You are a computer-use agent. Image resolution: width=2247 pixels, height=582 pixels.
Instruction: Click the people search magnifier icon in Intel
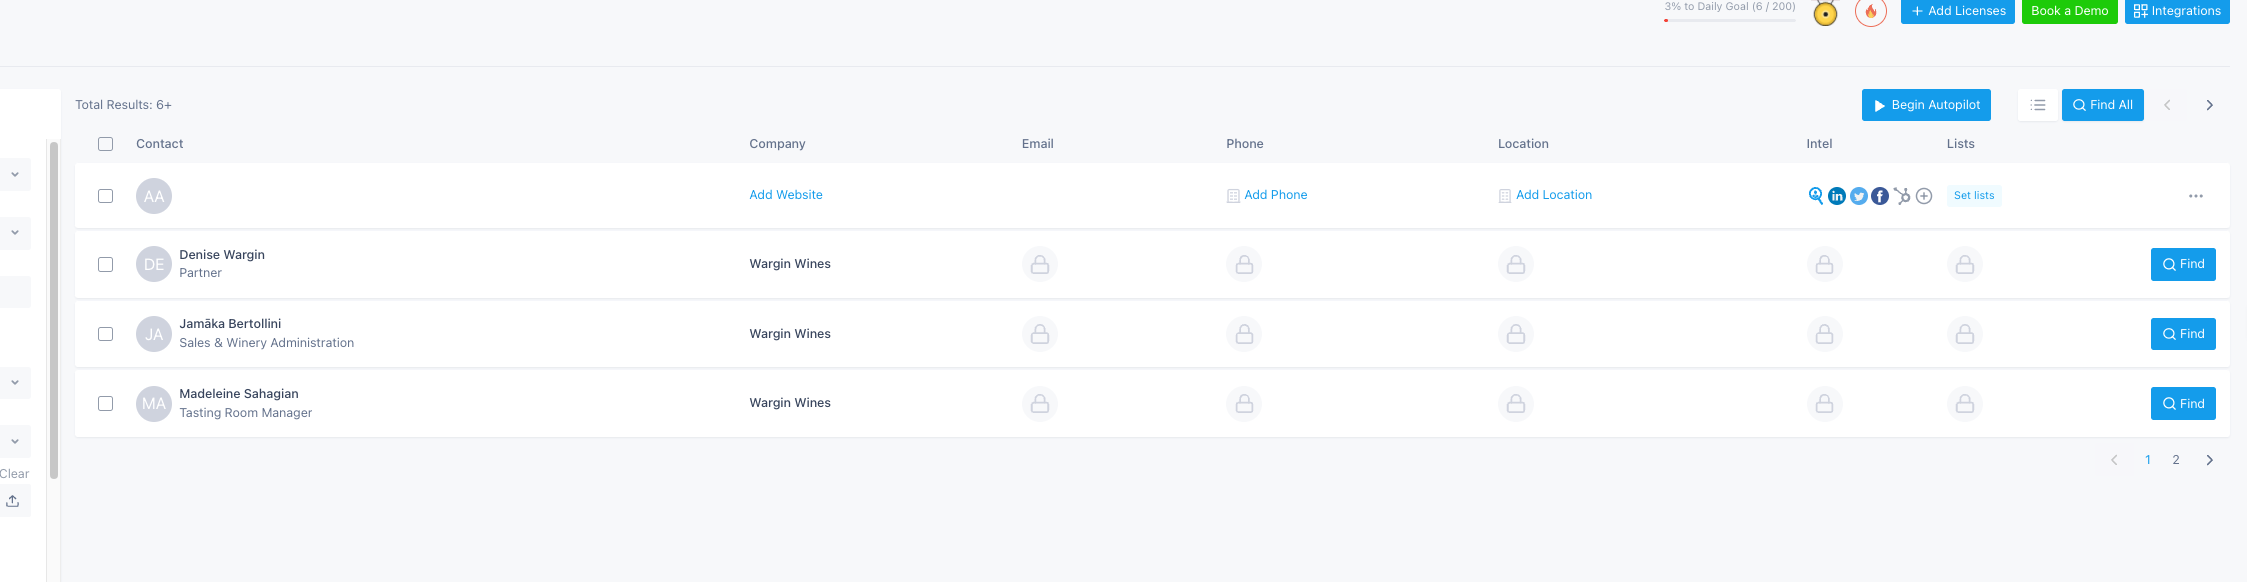click(x=1816, y=195)
